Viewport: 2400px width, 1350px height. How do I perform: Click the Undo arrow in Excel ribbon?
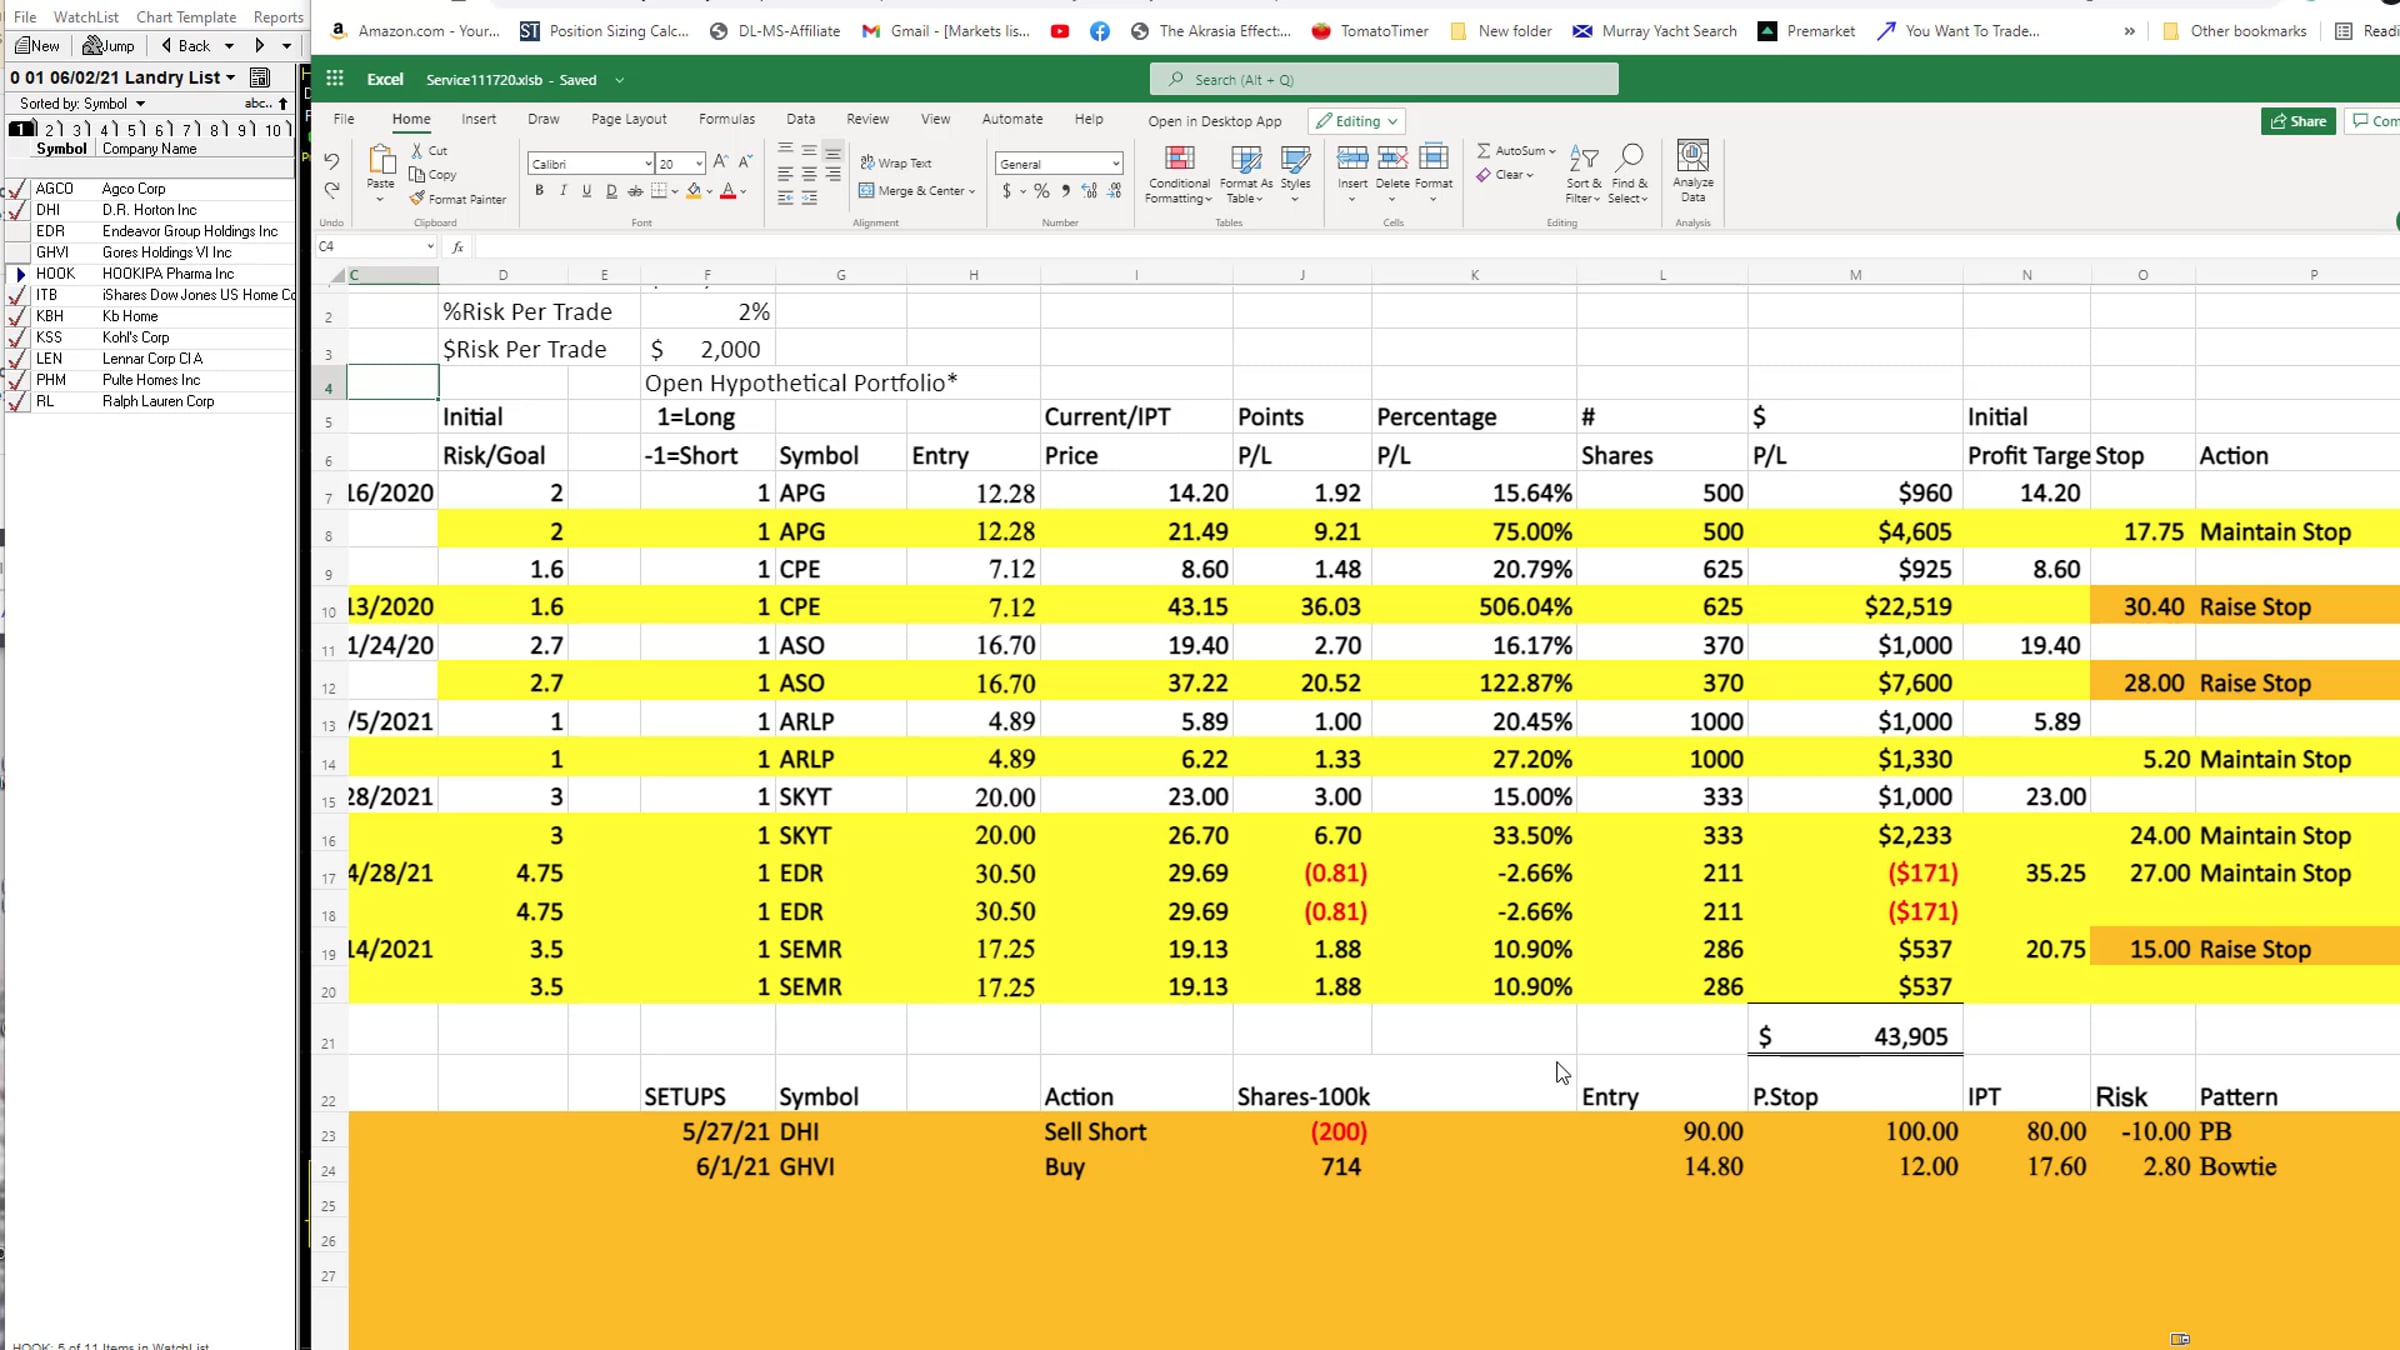(331, 161)
